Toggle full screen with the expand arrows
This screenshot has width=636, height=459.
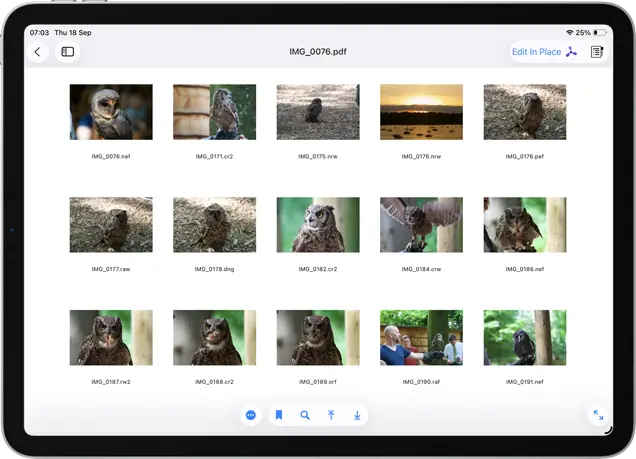point(597,415)
